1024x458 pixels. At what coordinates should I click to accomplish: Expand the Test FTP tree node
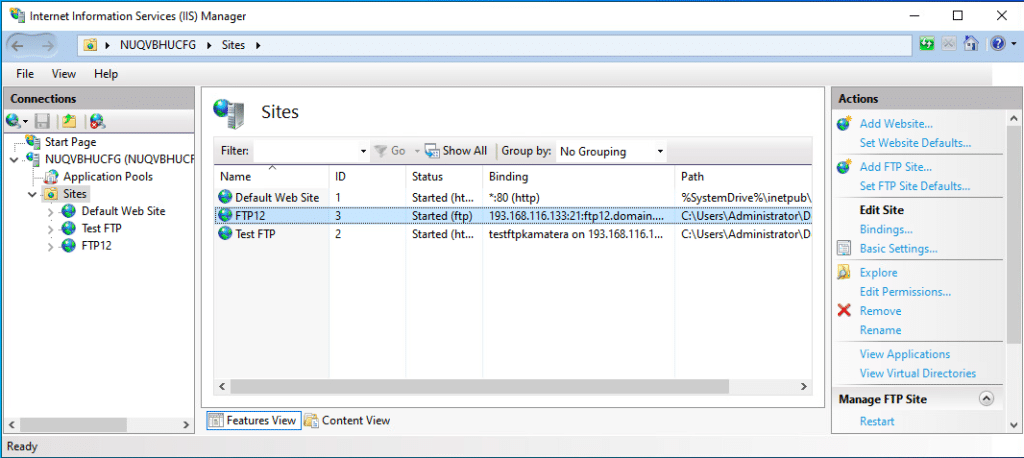(51, 229)
